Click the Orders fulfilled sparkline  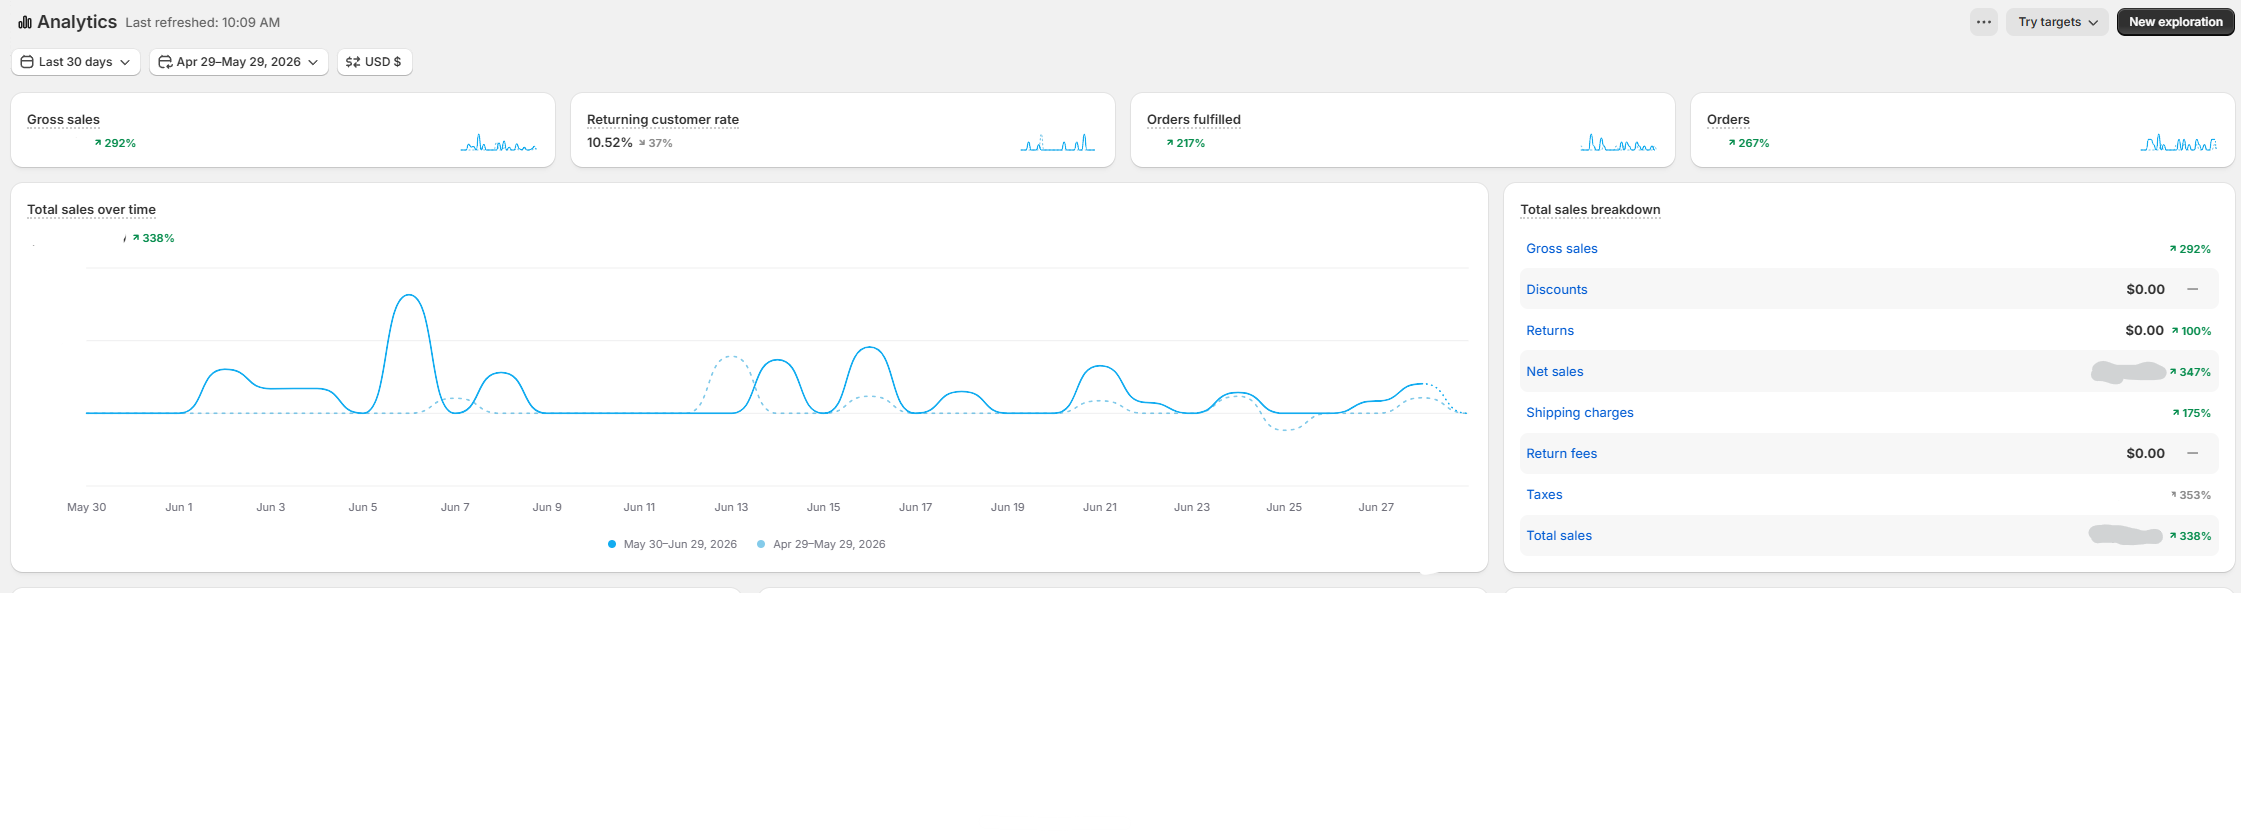point(1618,143)
